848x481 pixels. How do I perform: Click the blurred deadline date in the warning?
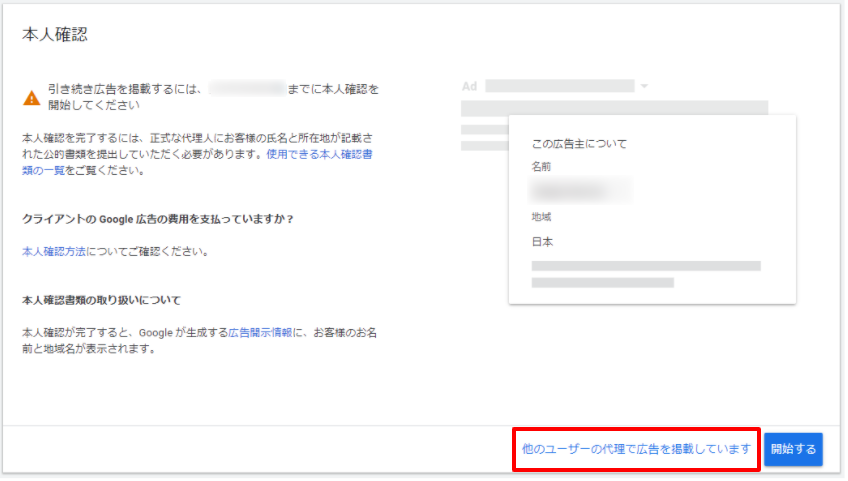pos(247,90)
